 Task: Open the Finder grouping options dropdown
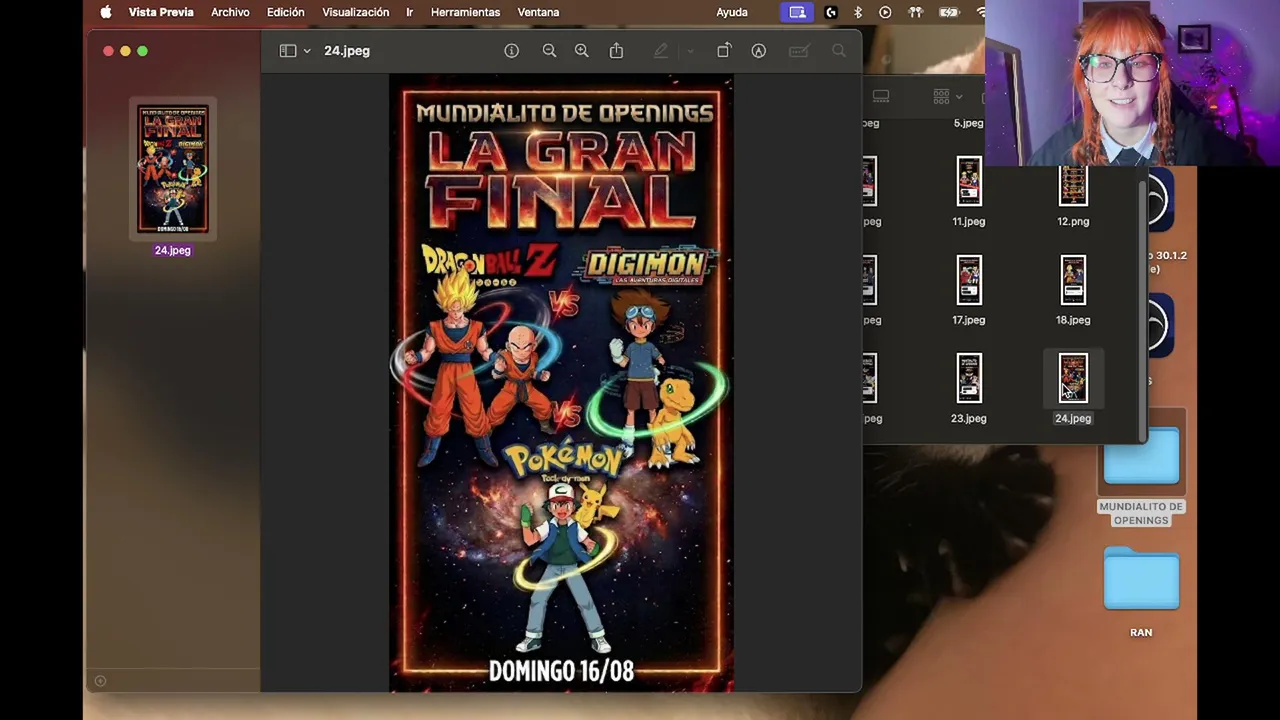coord(947,96)
